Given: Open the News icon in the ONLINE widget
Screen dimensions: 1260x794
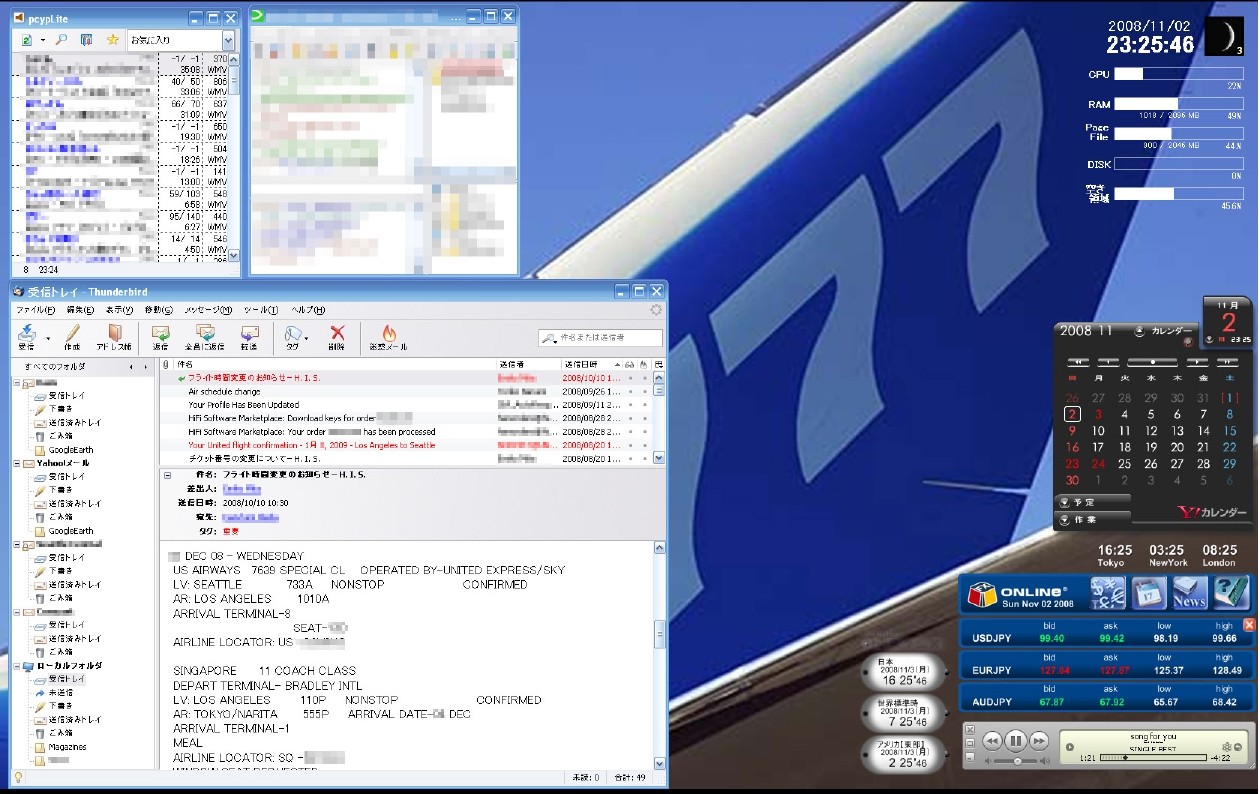Looking at the screenshot, I should point(1190,593).
